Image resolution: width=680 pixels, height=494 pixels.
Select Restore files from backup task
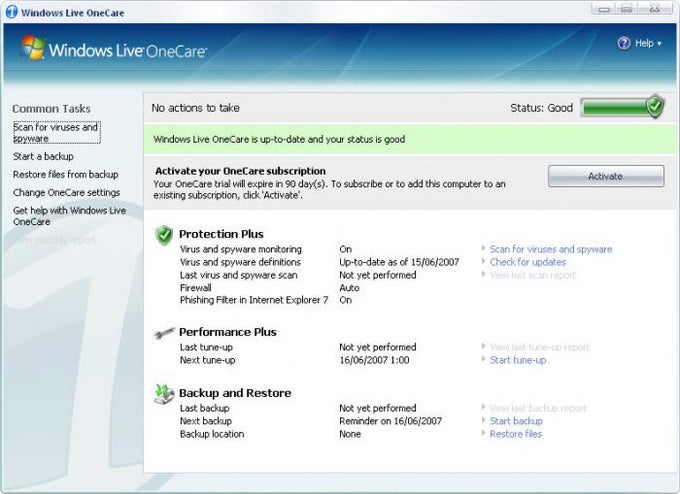pyautogui.click(x=65, y=174)
